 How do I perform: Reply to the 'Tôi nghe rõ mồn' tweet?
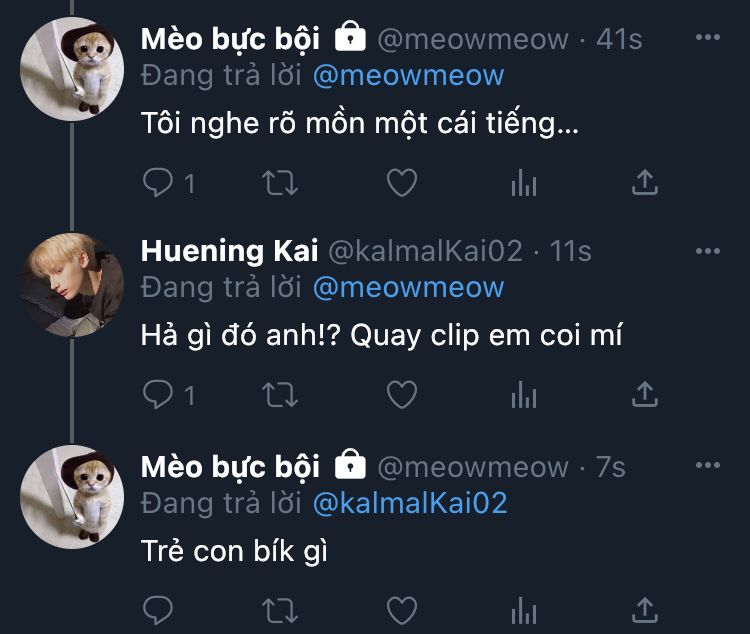point(159,182)
